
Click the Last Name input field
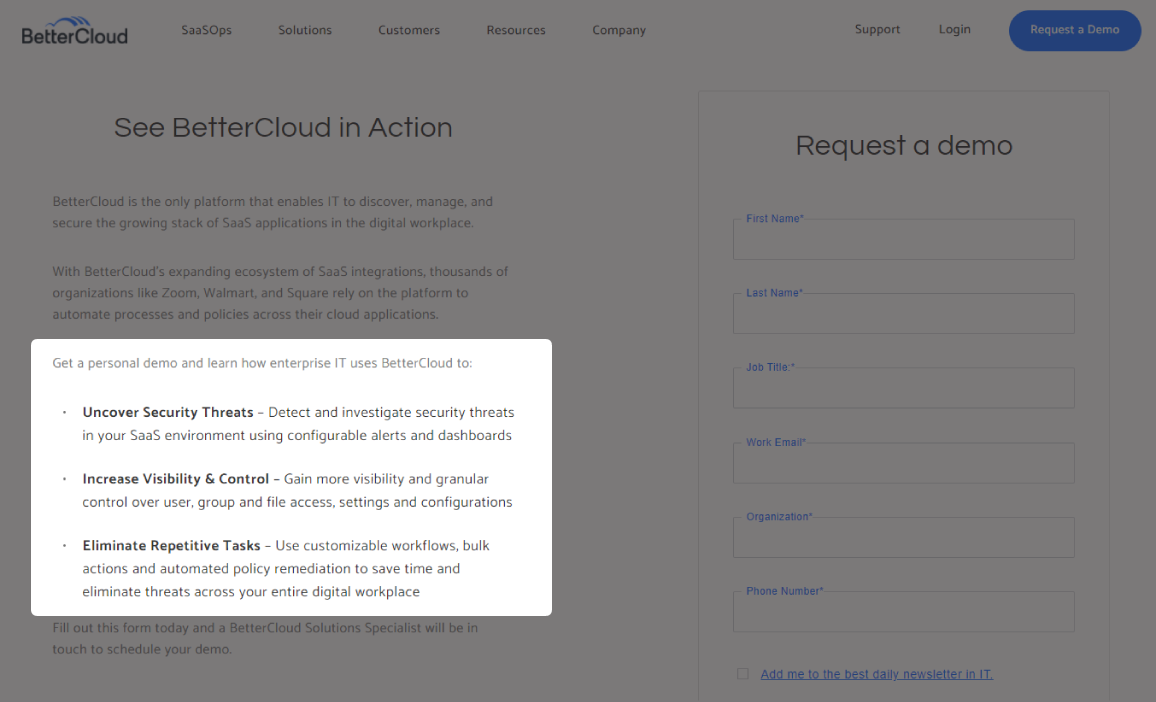(x=903, y=315)
